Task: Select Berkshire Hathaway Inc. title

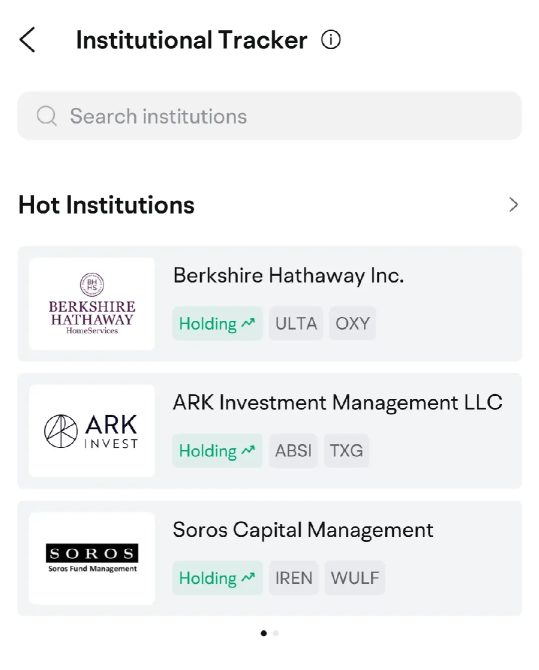Action: pos(289,275)
